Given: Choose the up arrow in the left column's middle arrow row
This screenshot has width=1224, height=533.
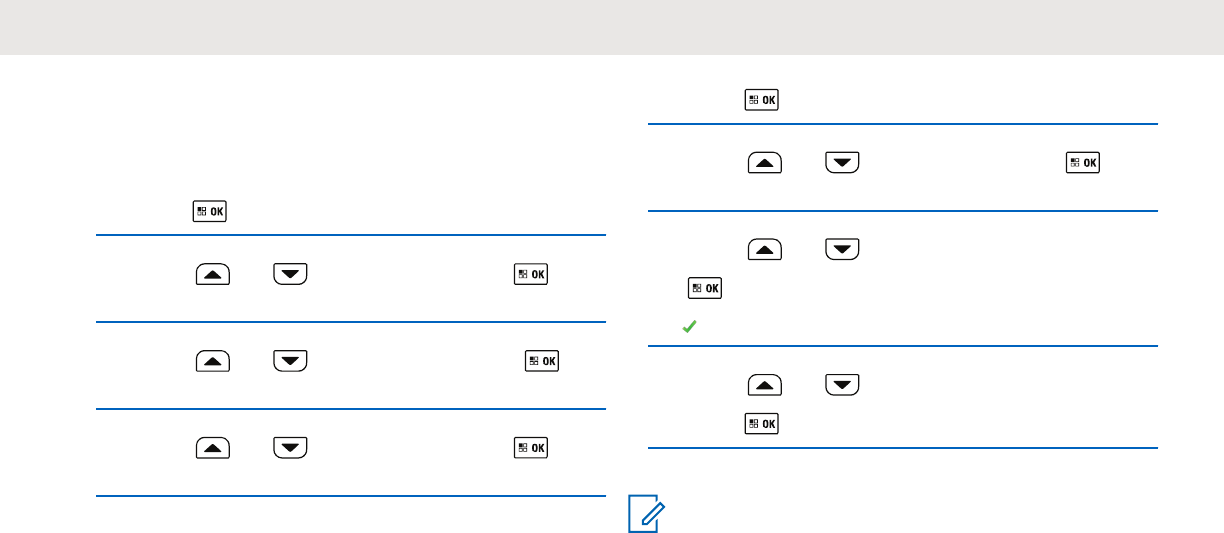Looking at the screenshot, I should click(213, 360).
